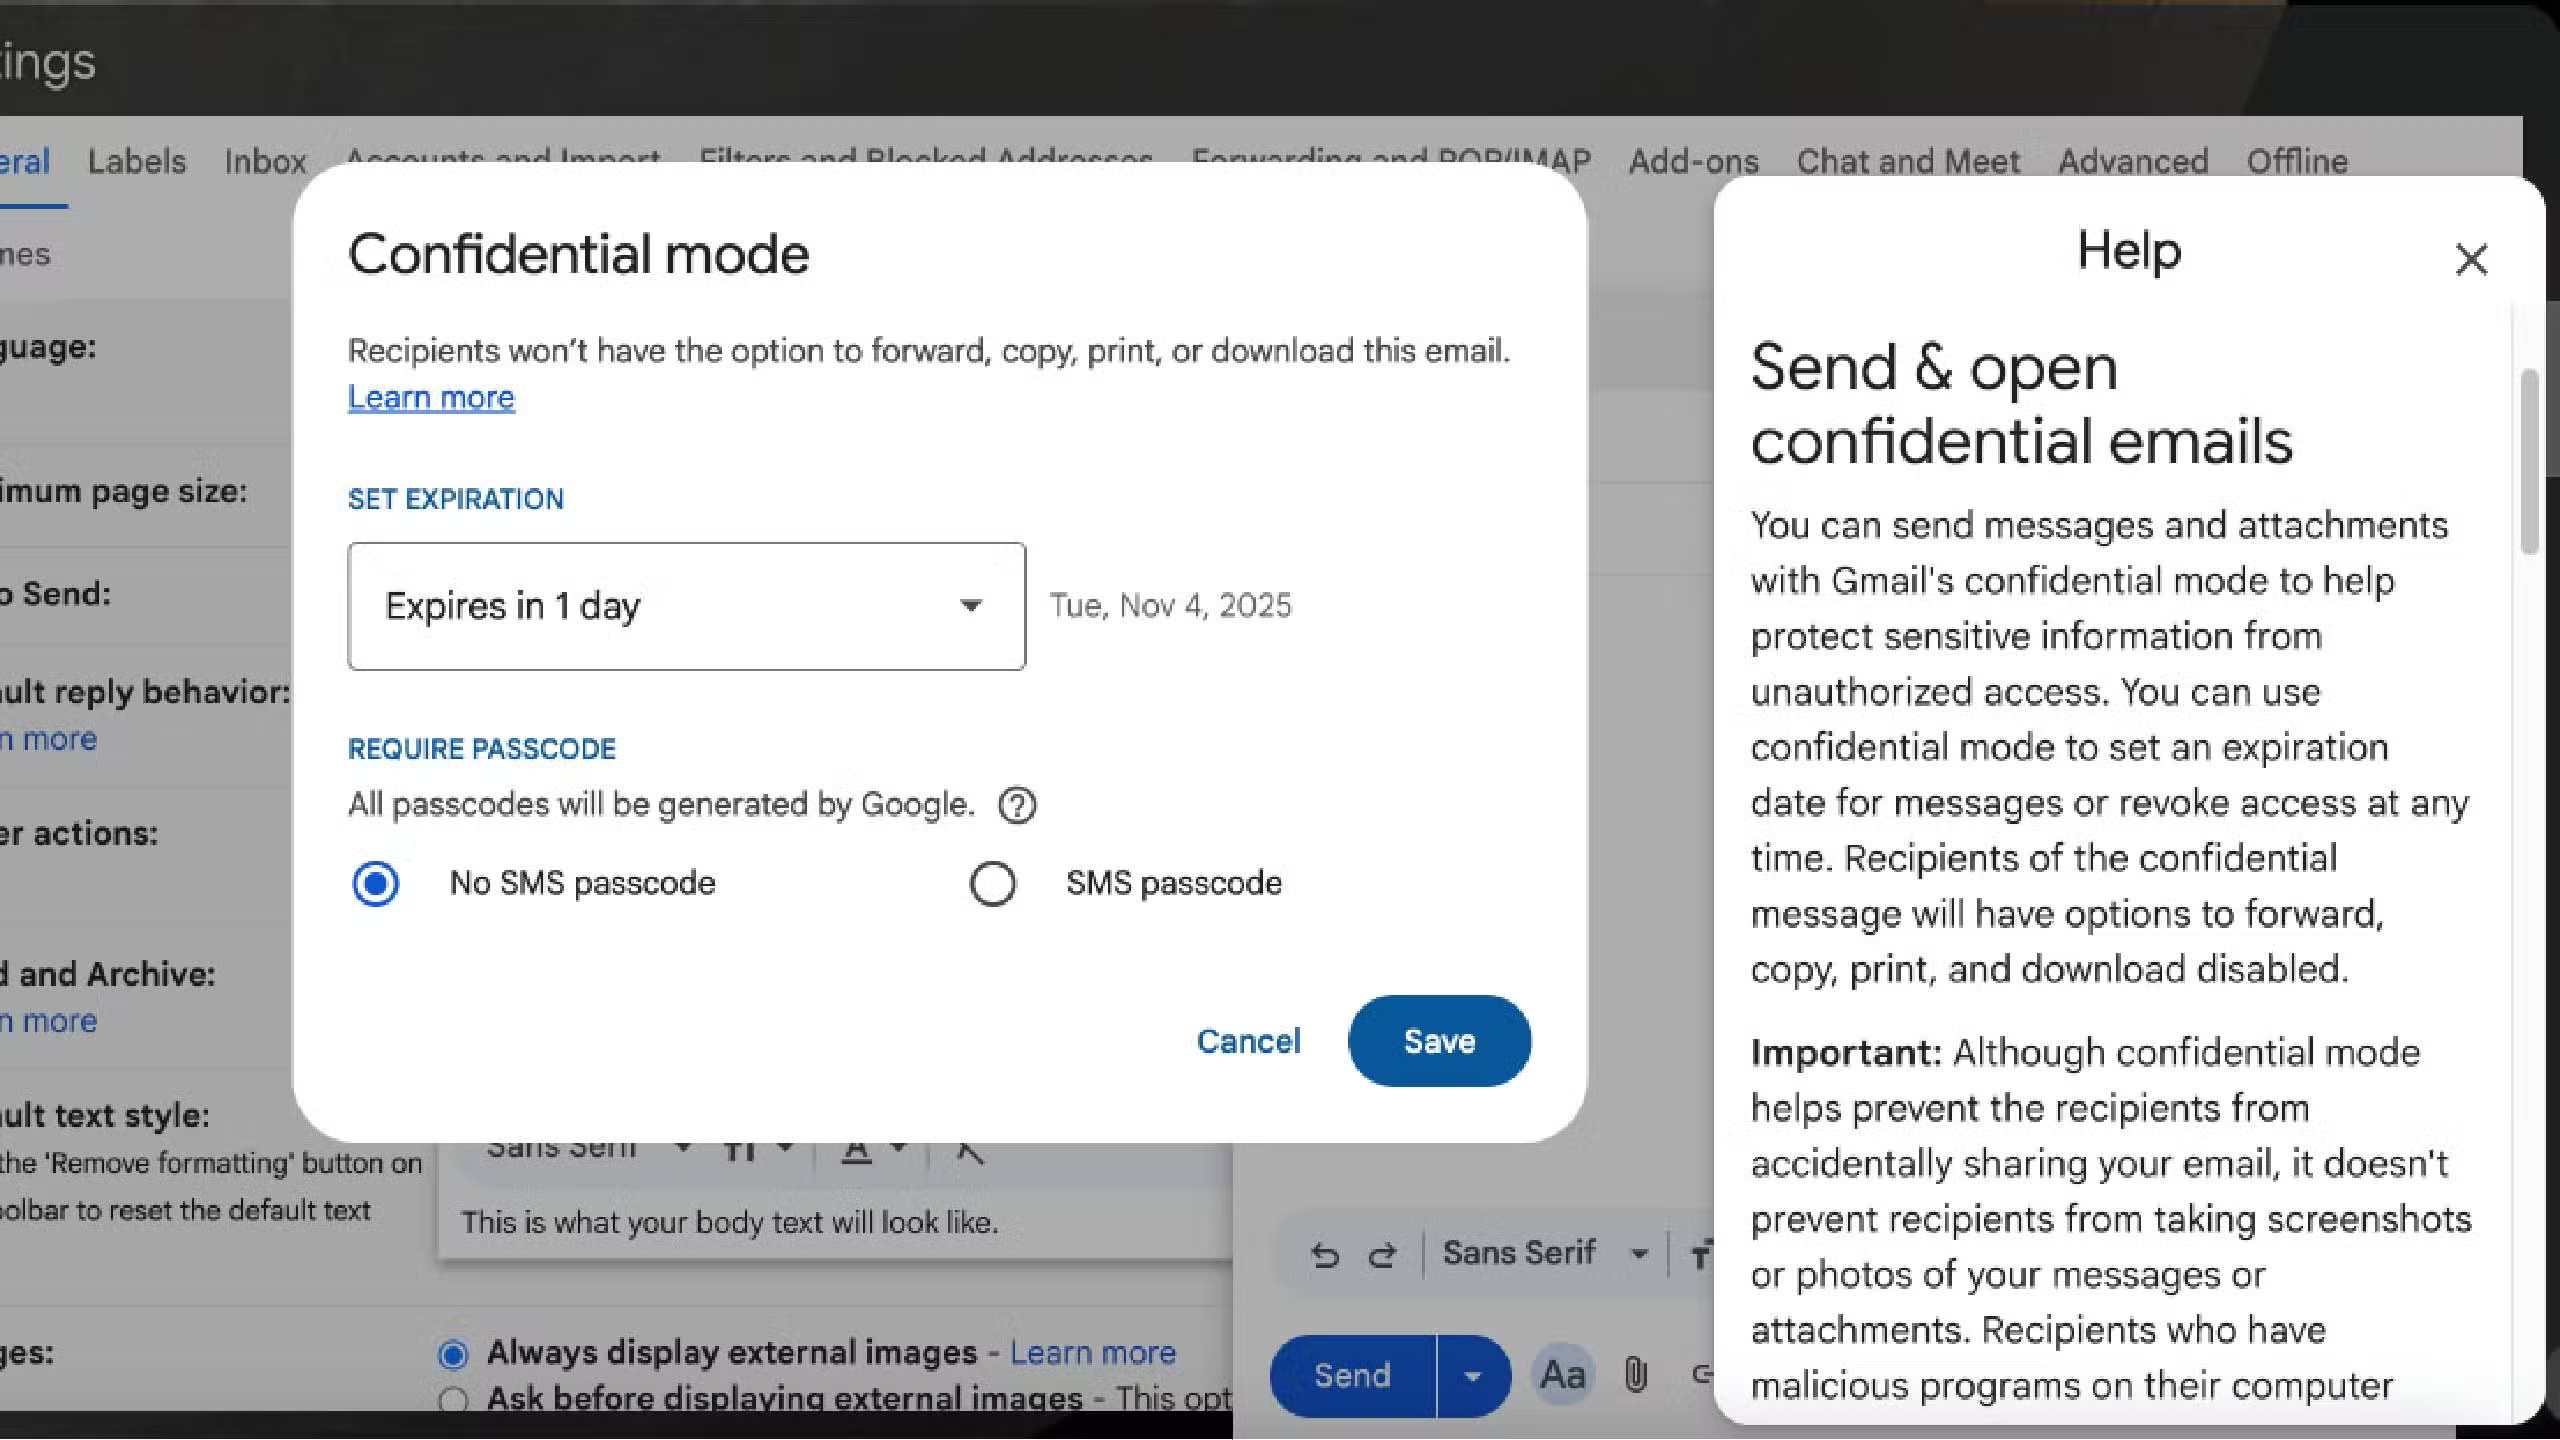Select Always display external images option
This screenshot has width=2560, height=1440.
[453, 1354]
